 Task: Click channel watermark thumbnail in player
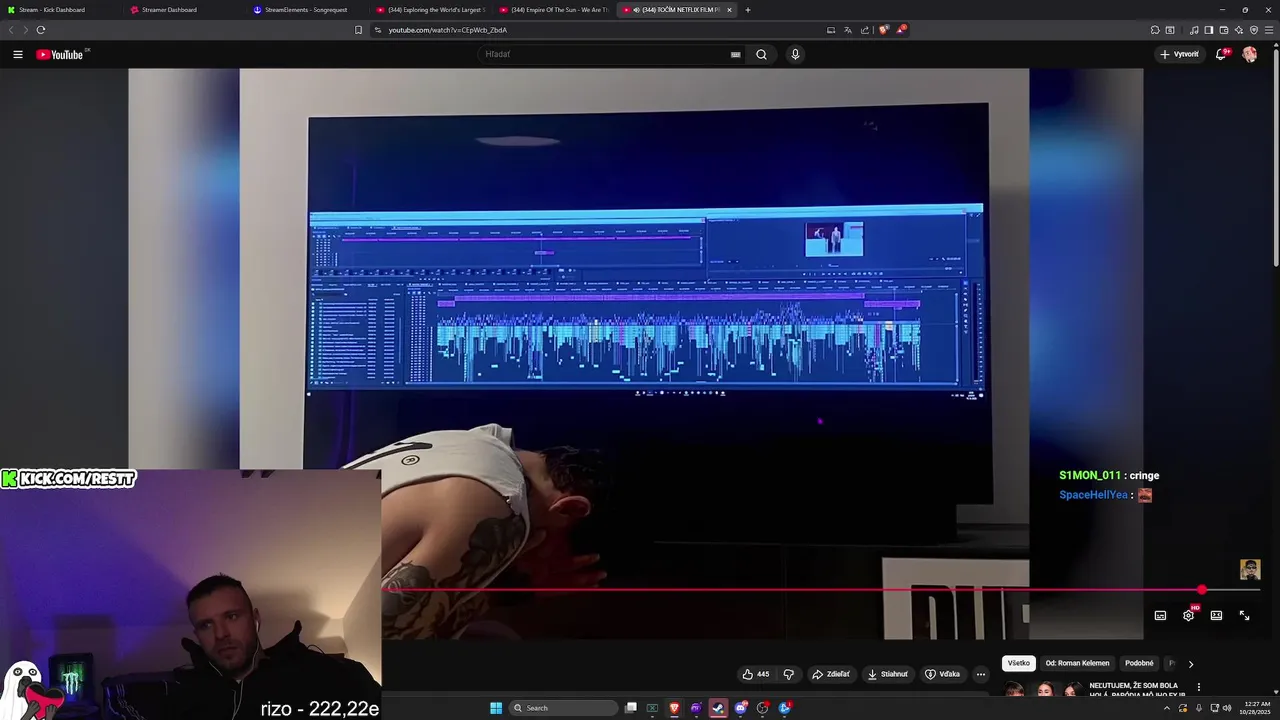[x=1250, y=569]
